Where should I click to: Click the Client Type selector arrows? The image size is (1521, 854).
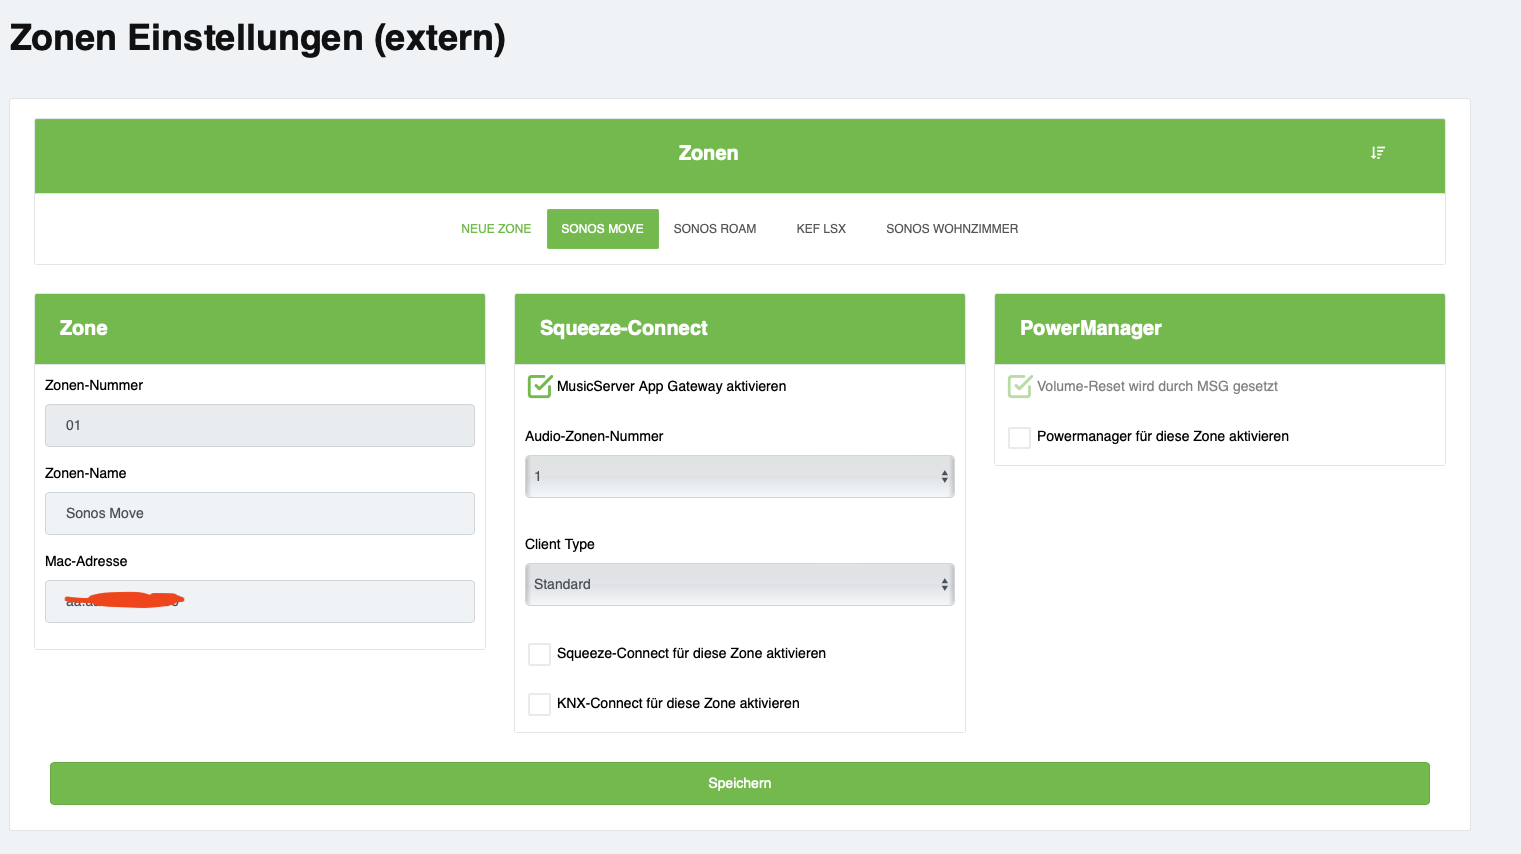tap(944, 585)
